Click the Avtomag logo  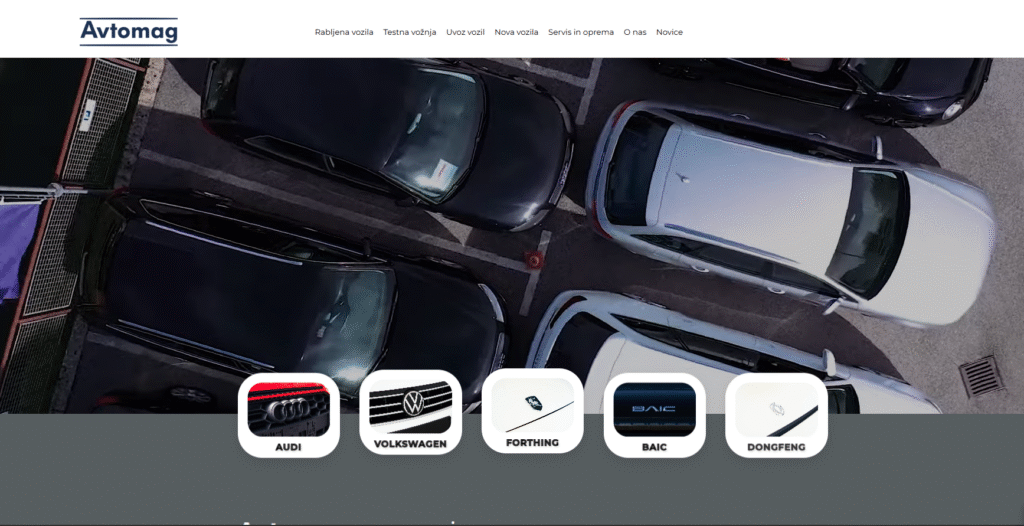(129, 32)
